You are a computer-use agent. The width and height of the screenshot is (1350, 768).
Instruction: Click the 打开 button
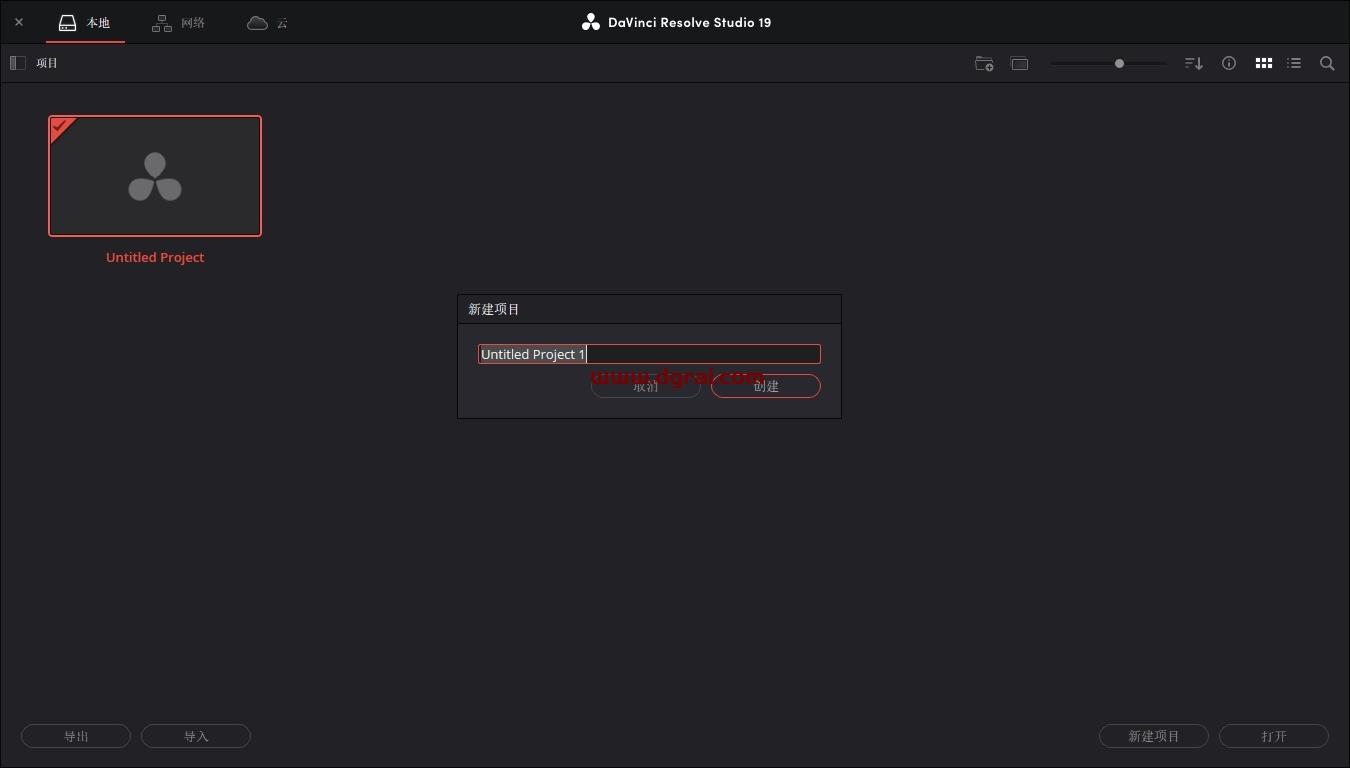click(x=1273, y=736)
